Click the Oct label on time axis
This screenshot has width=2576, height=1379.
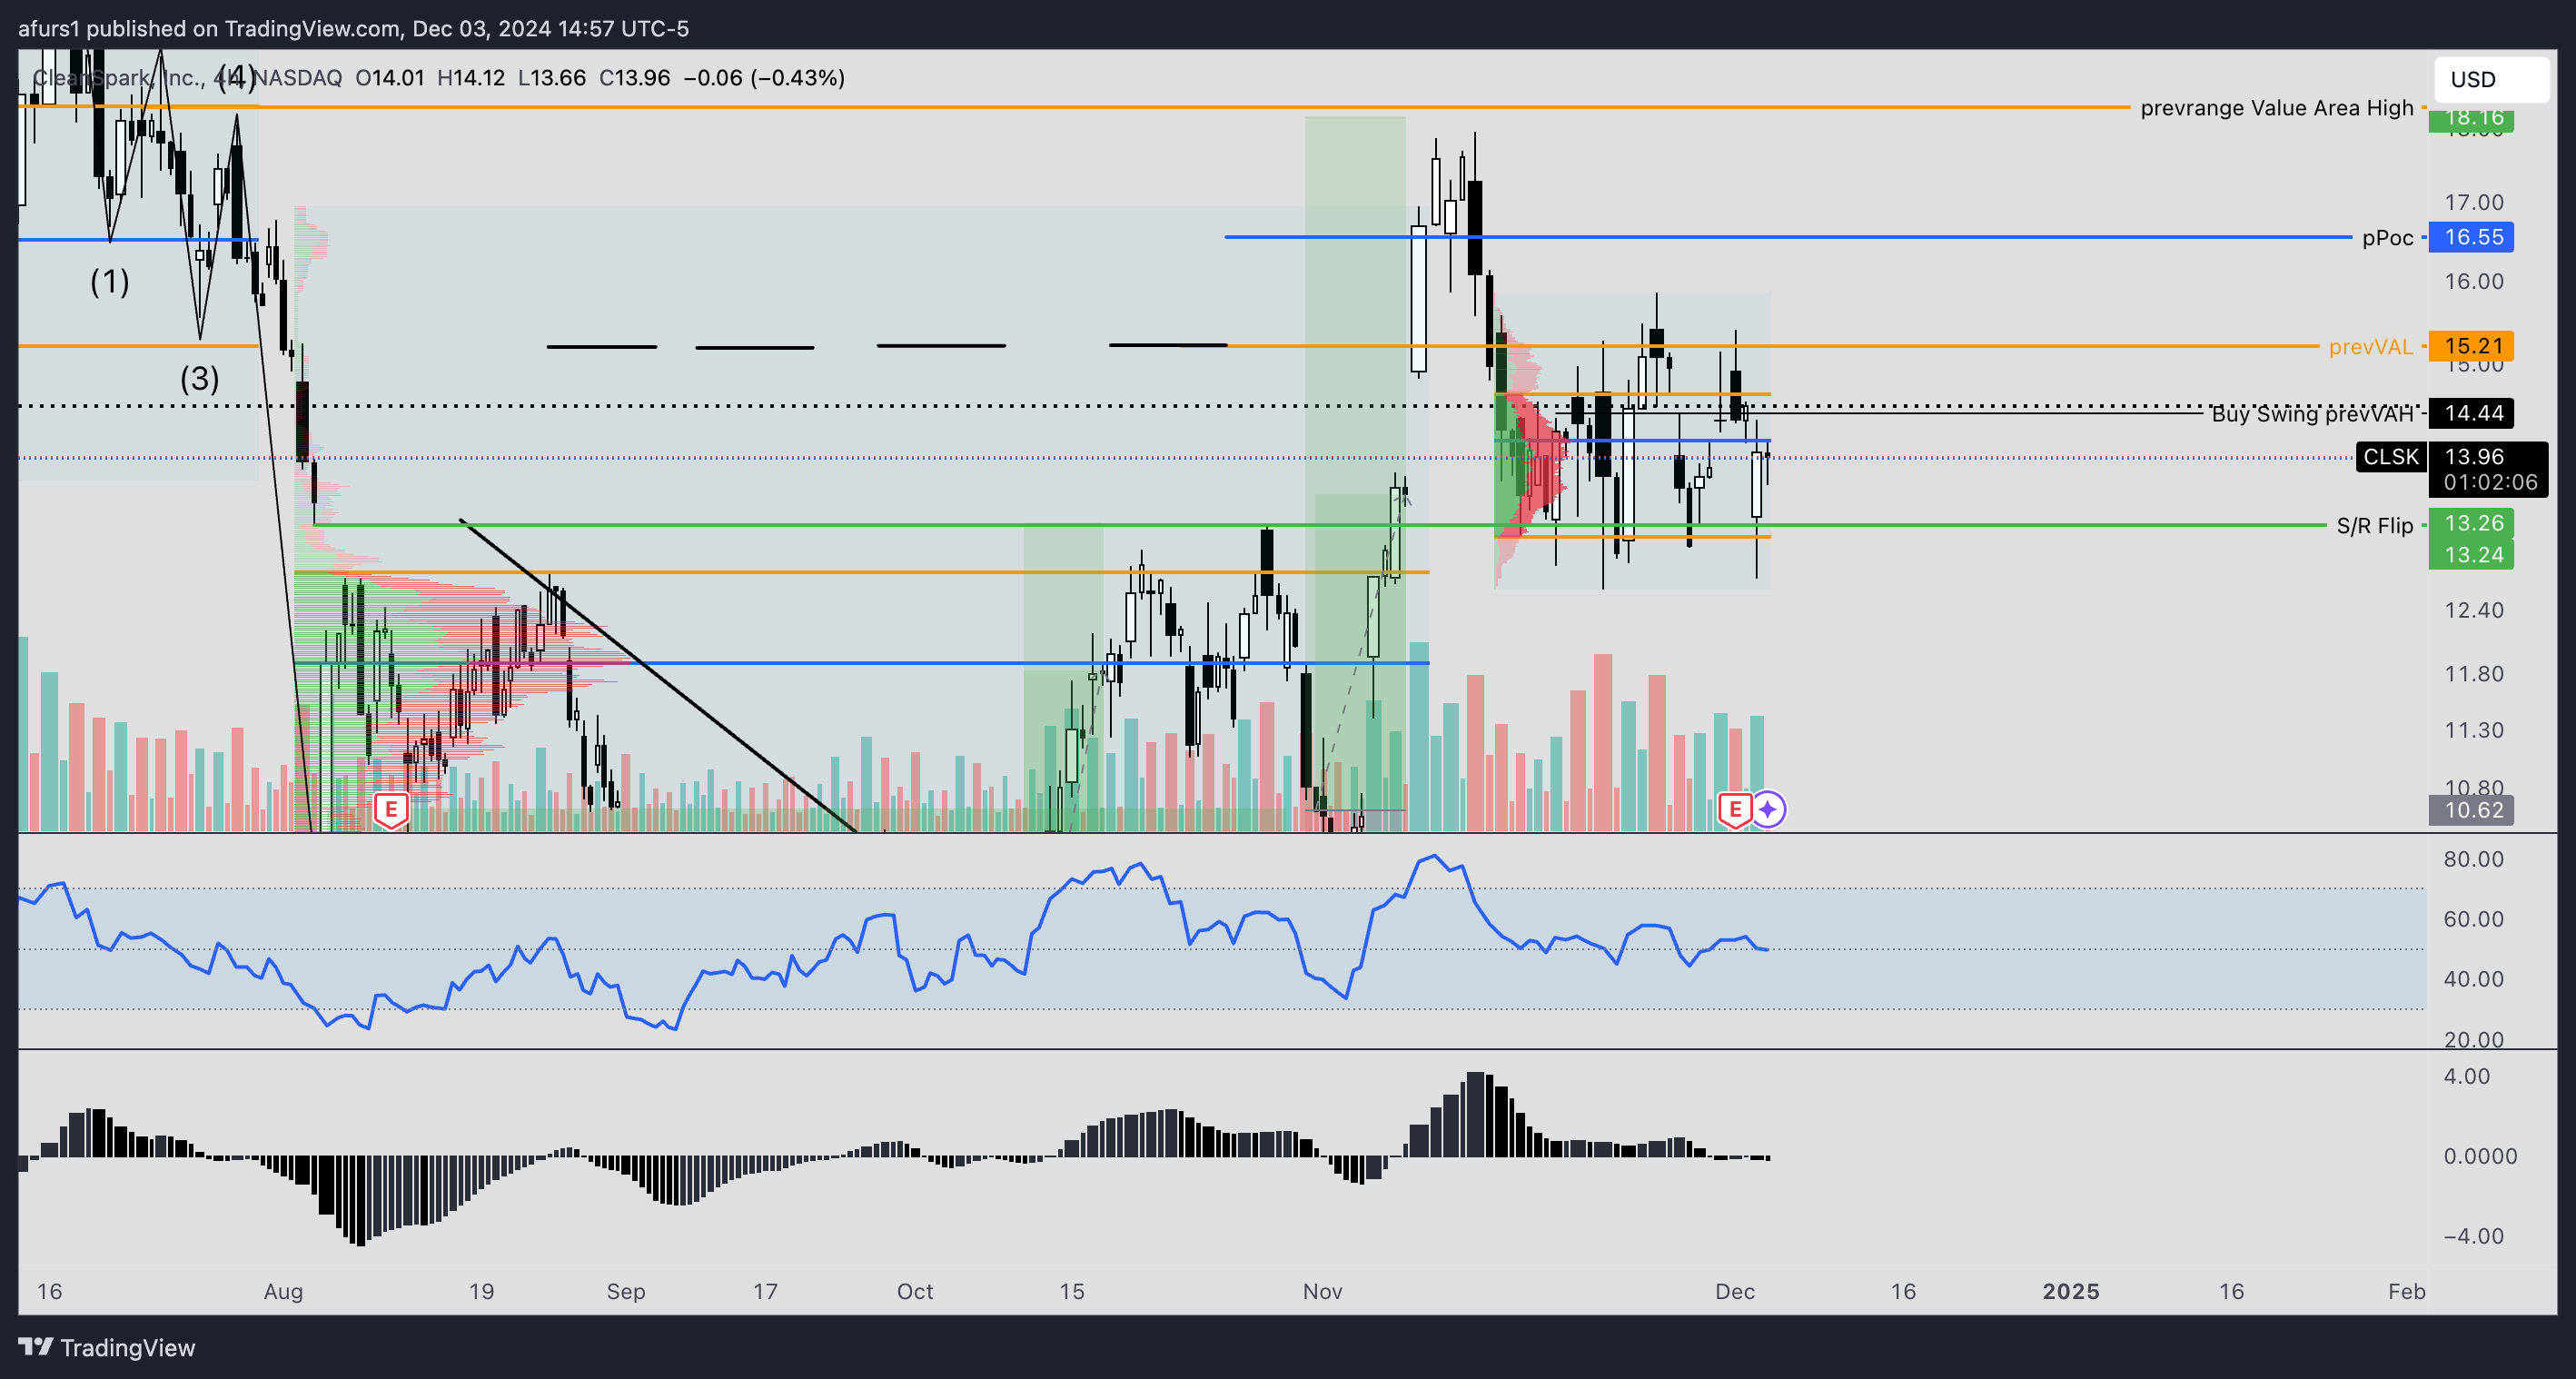[x=915, y=1291]
